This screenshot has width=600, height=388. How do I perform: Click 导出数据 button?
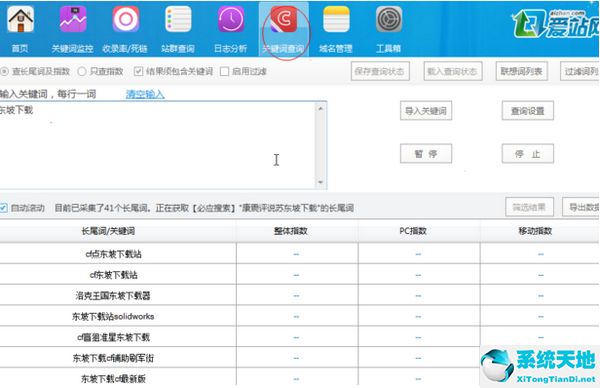coord(581,207)
